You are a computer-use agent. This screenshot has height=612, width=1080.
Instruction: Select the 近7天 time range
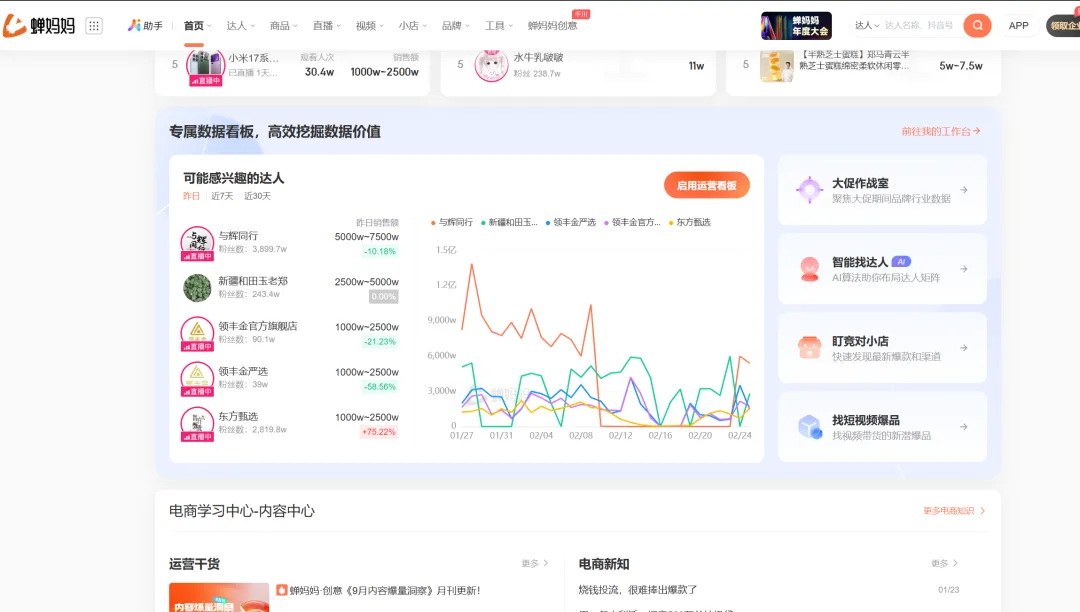tap(222, 196)
